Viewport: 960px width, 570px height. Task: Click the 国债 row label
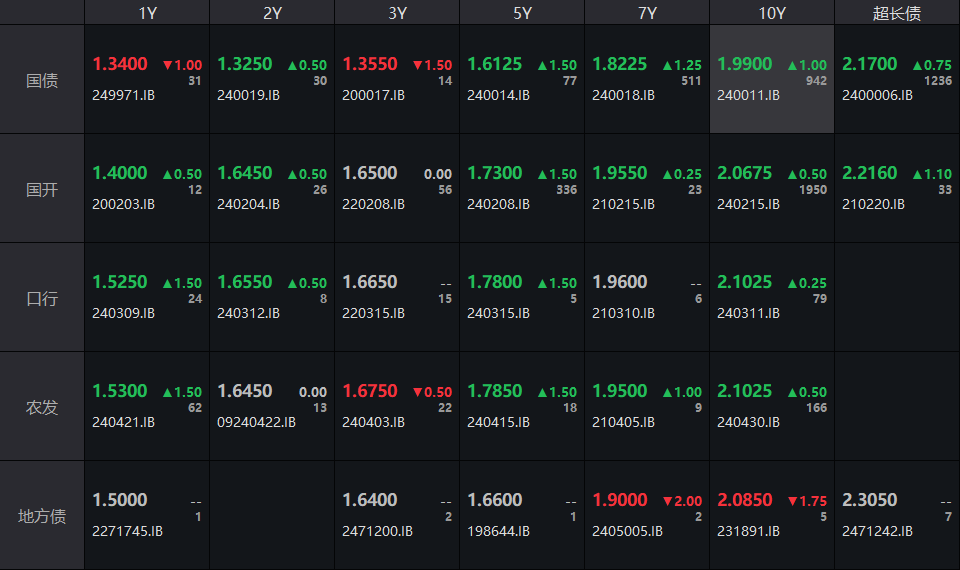tap(42, 80)
